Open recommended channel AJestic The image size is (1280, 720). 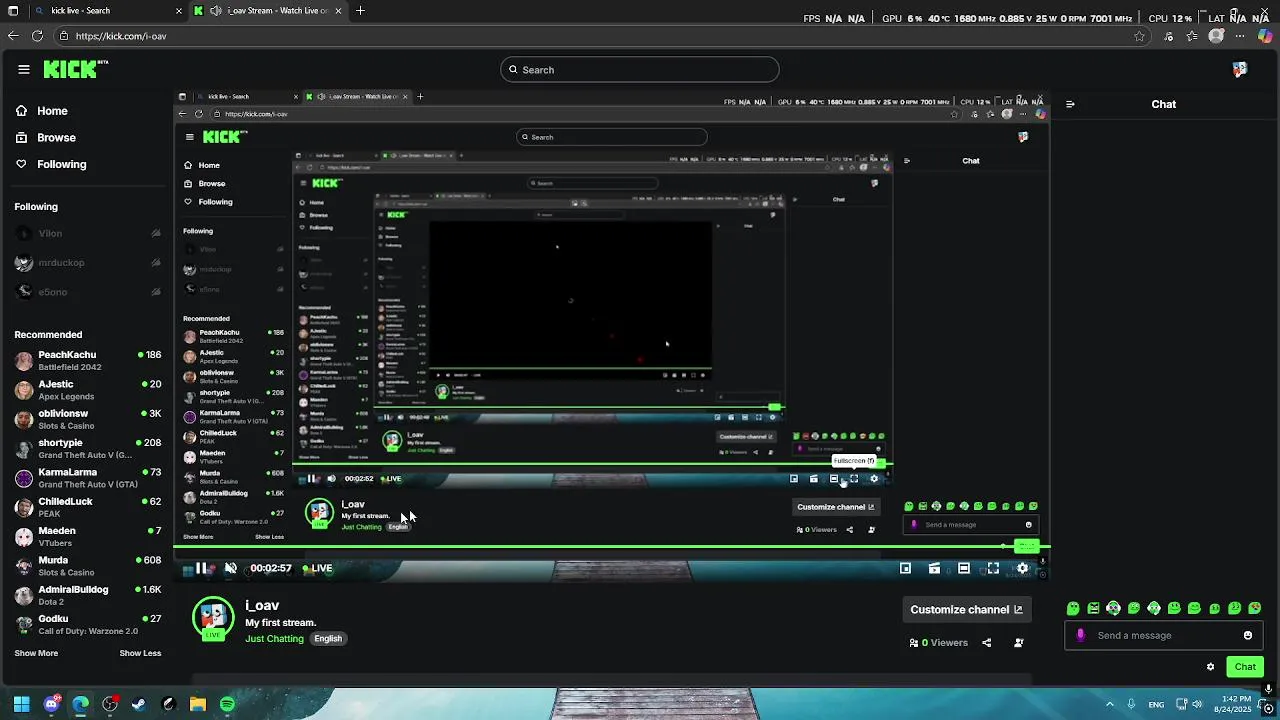click(x=88, y=390)
